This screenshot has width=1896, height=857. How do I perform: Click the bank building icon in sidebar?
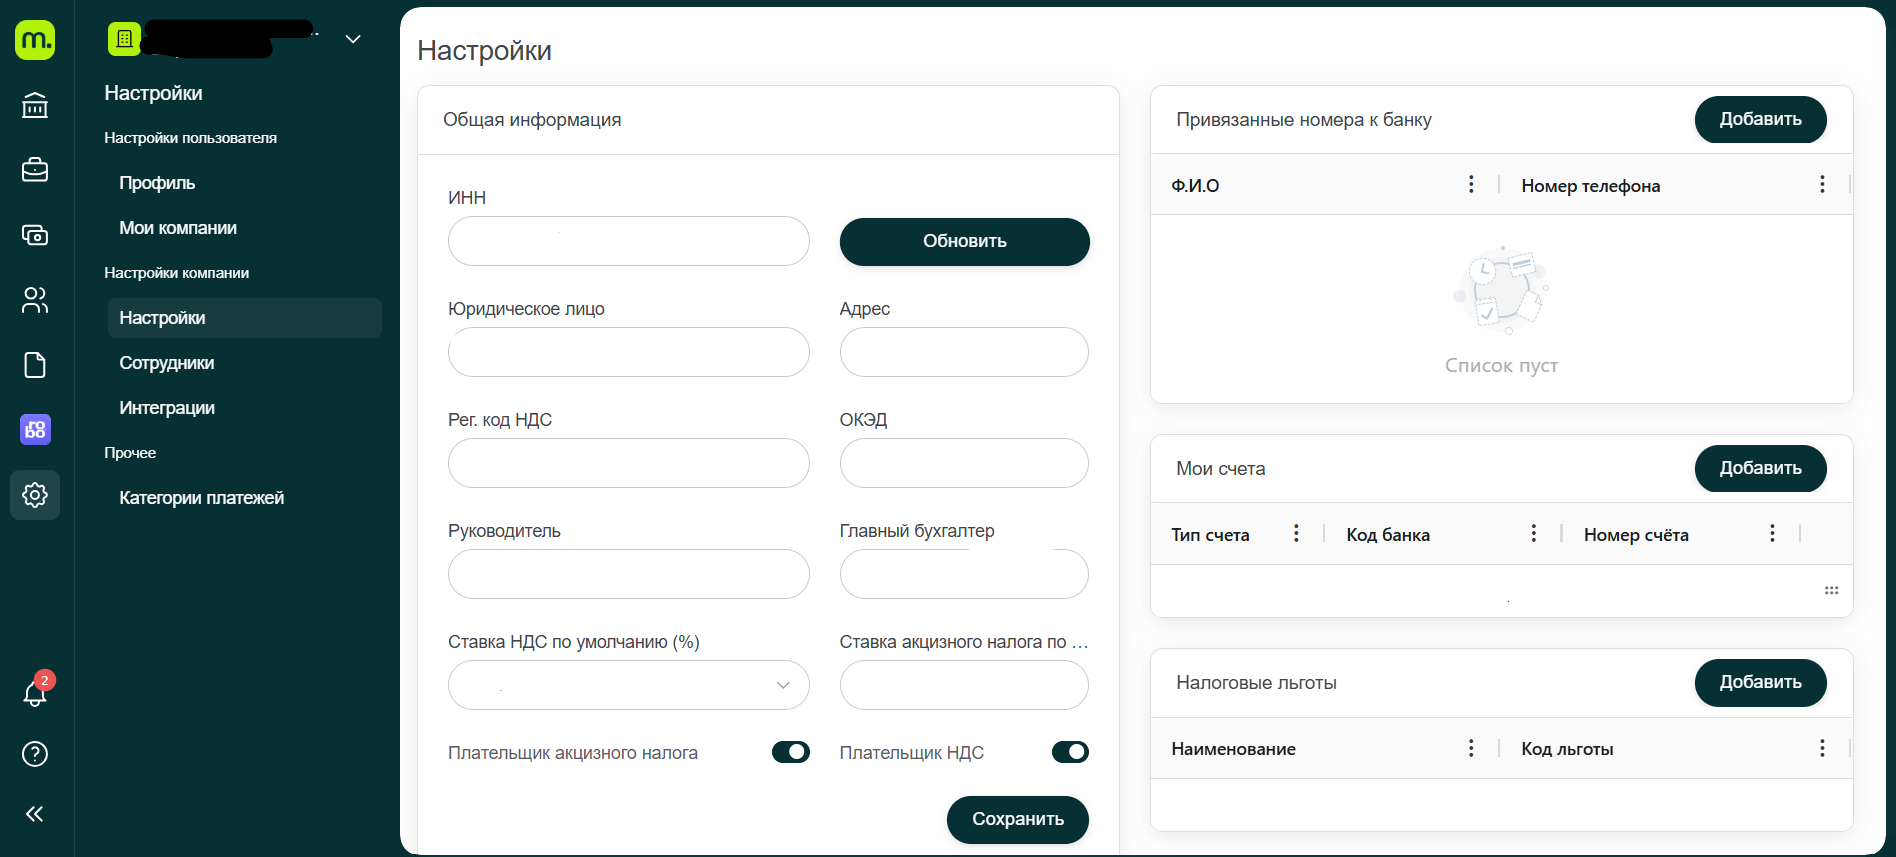click(35, 105)
